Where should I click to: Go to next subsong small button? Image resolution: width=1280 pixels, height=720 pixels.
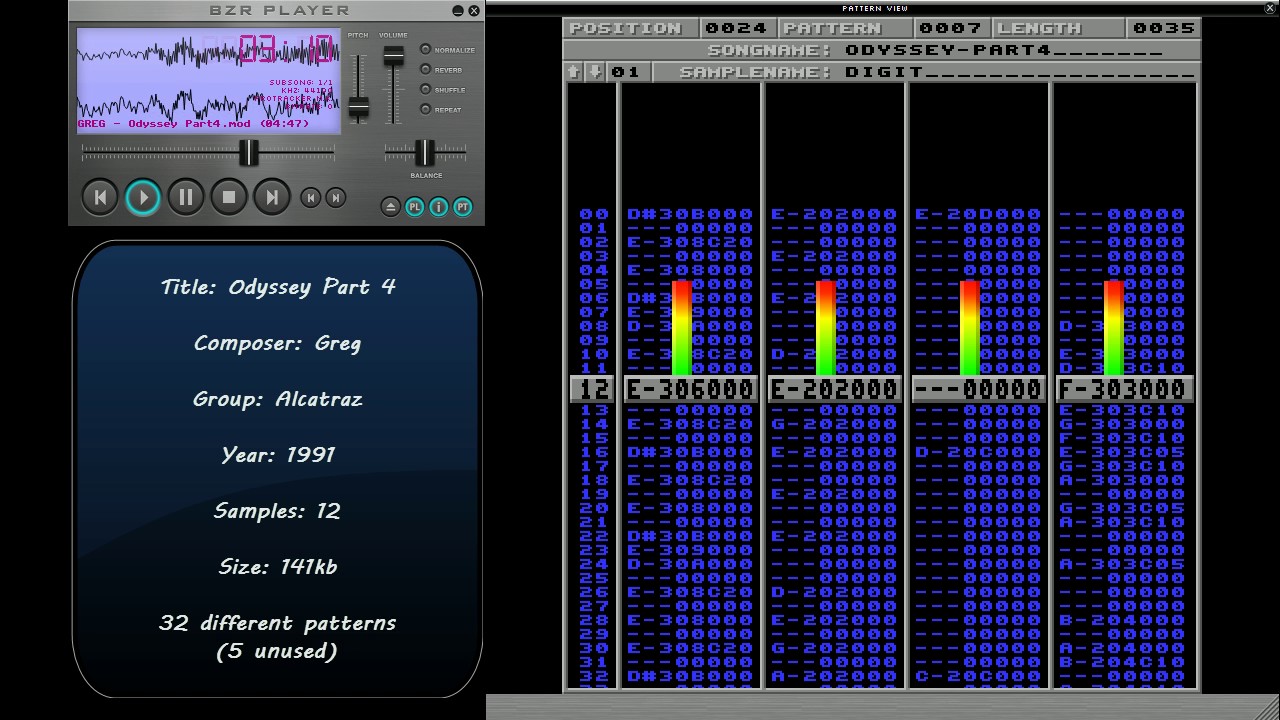click(x=336, y=198)
